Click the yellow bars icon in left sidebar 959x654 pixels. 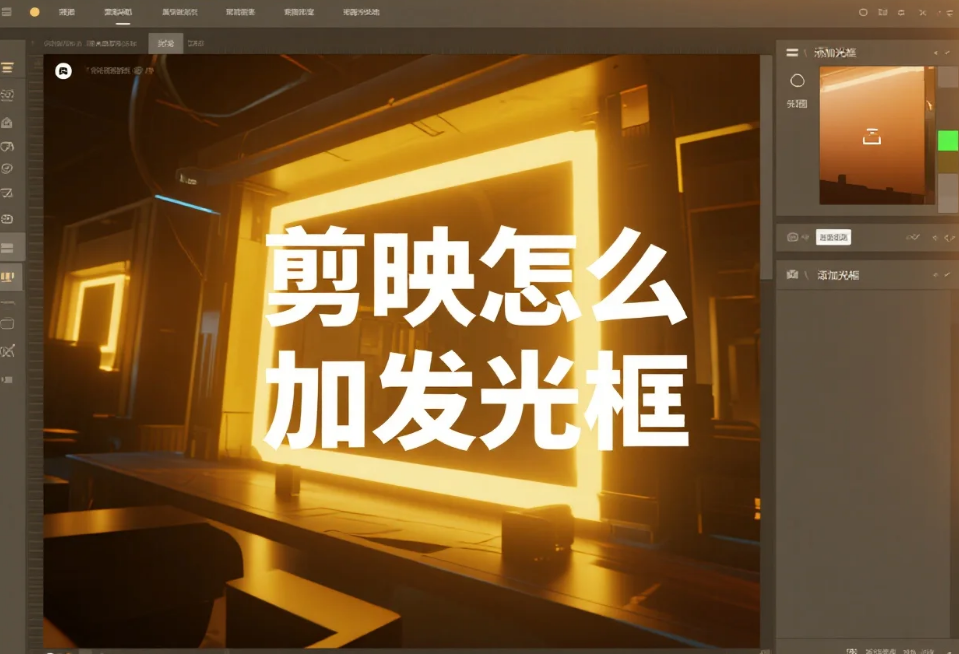coord(7,277)
